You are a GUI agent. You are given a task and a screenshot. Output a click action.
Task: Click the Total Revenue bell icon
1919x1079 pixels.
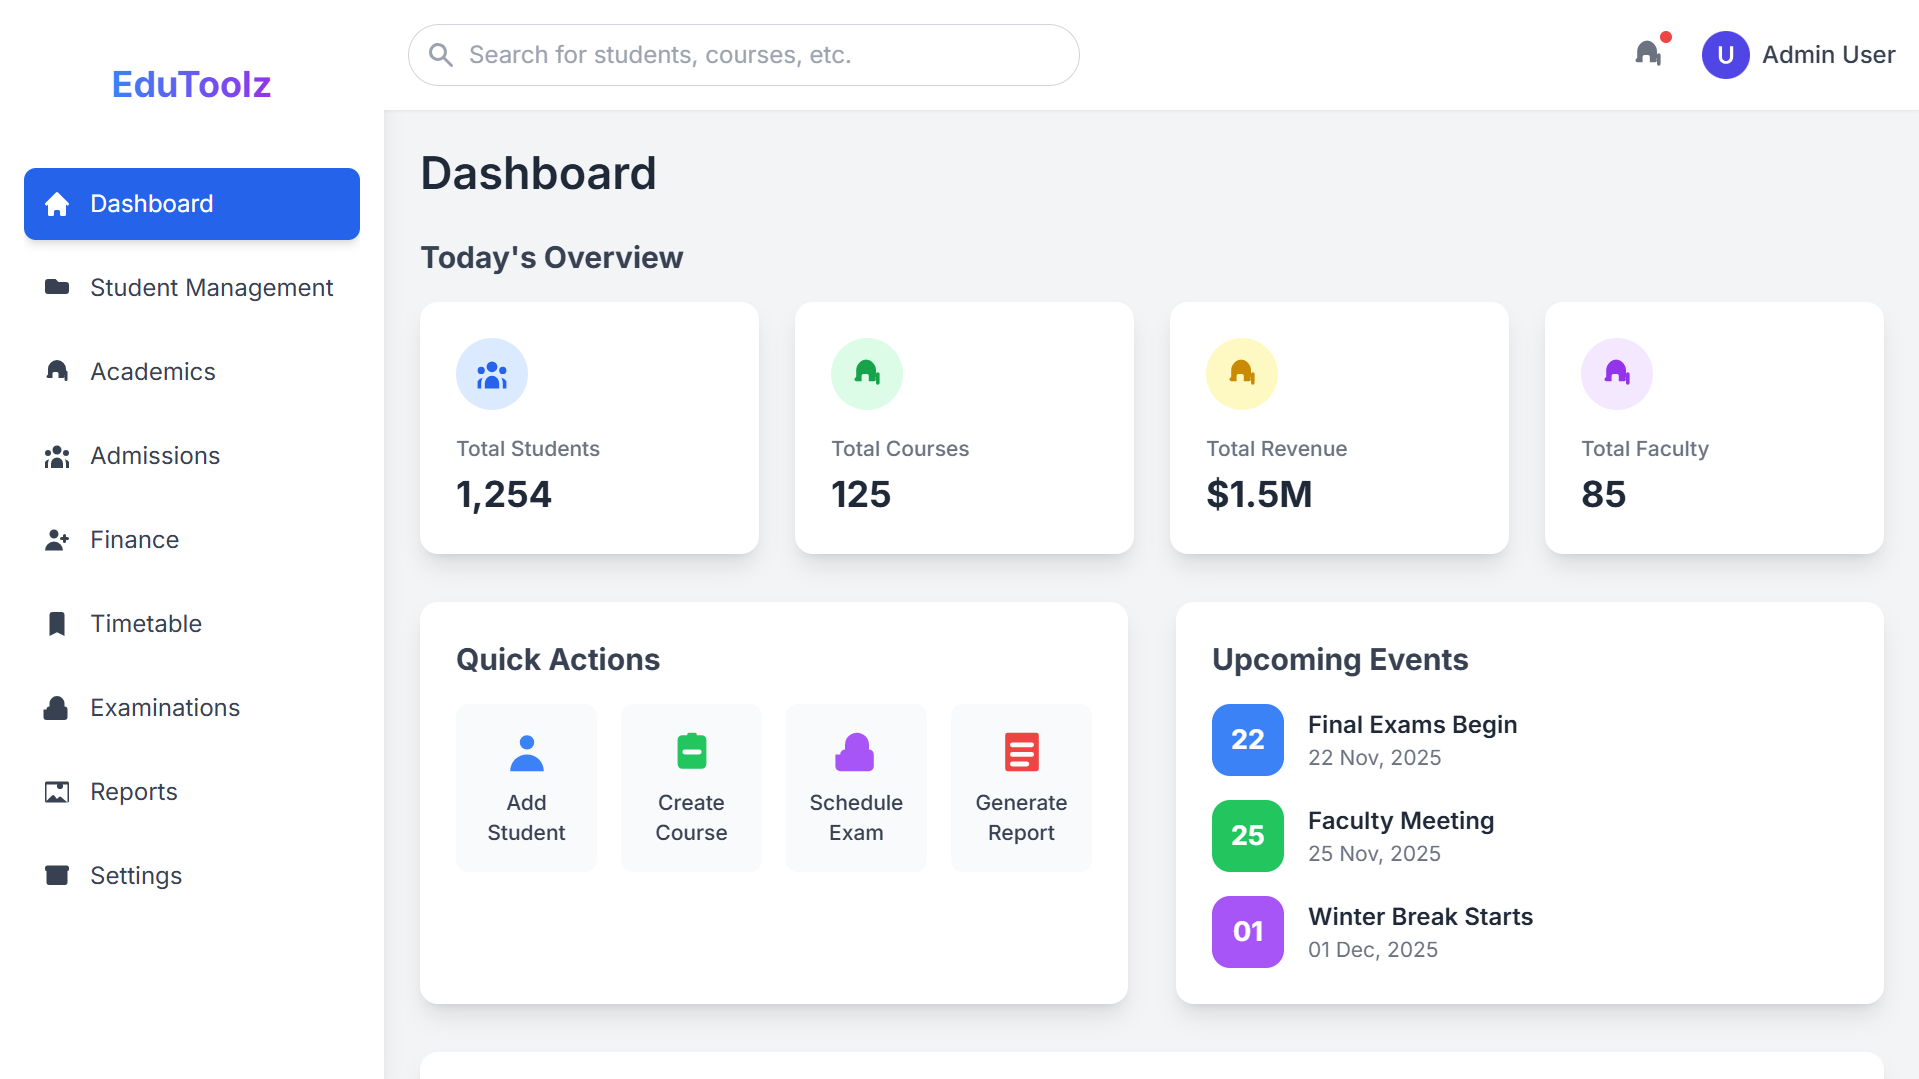click(x=1241, y=373)
